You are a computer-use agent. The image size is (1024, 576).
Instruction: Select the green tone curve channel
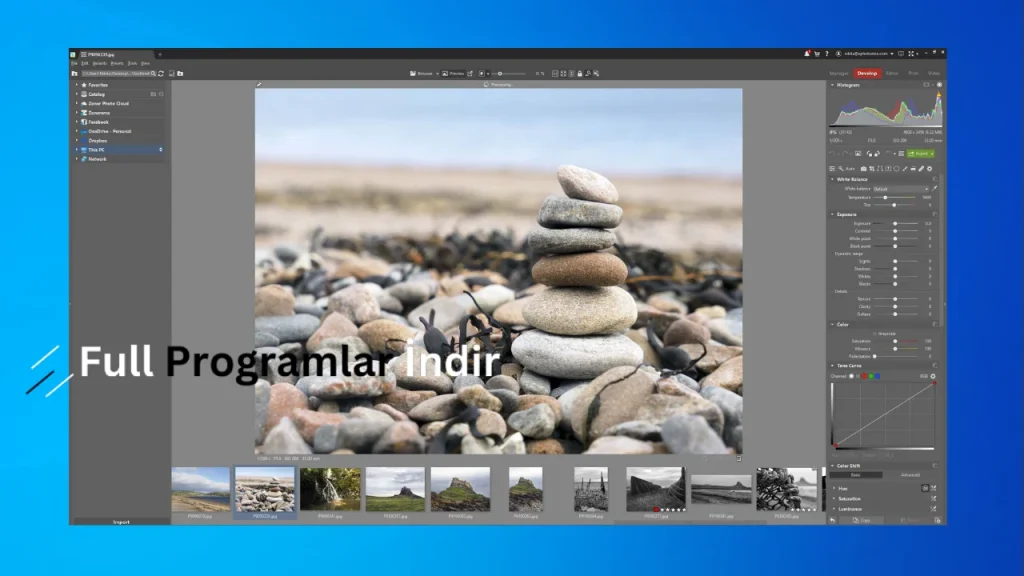(x=871, y=376)
